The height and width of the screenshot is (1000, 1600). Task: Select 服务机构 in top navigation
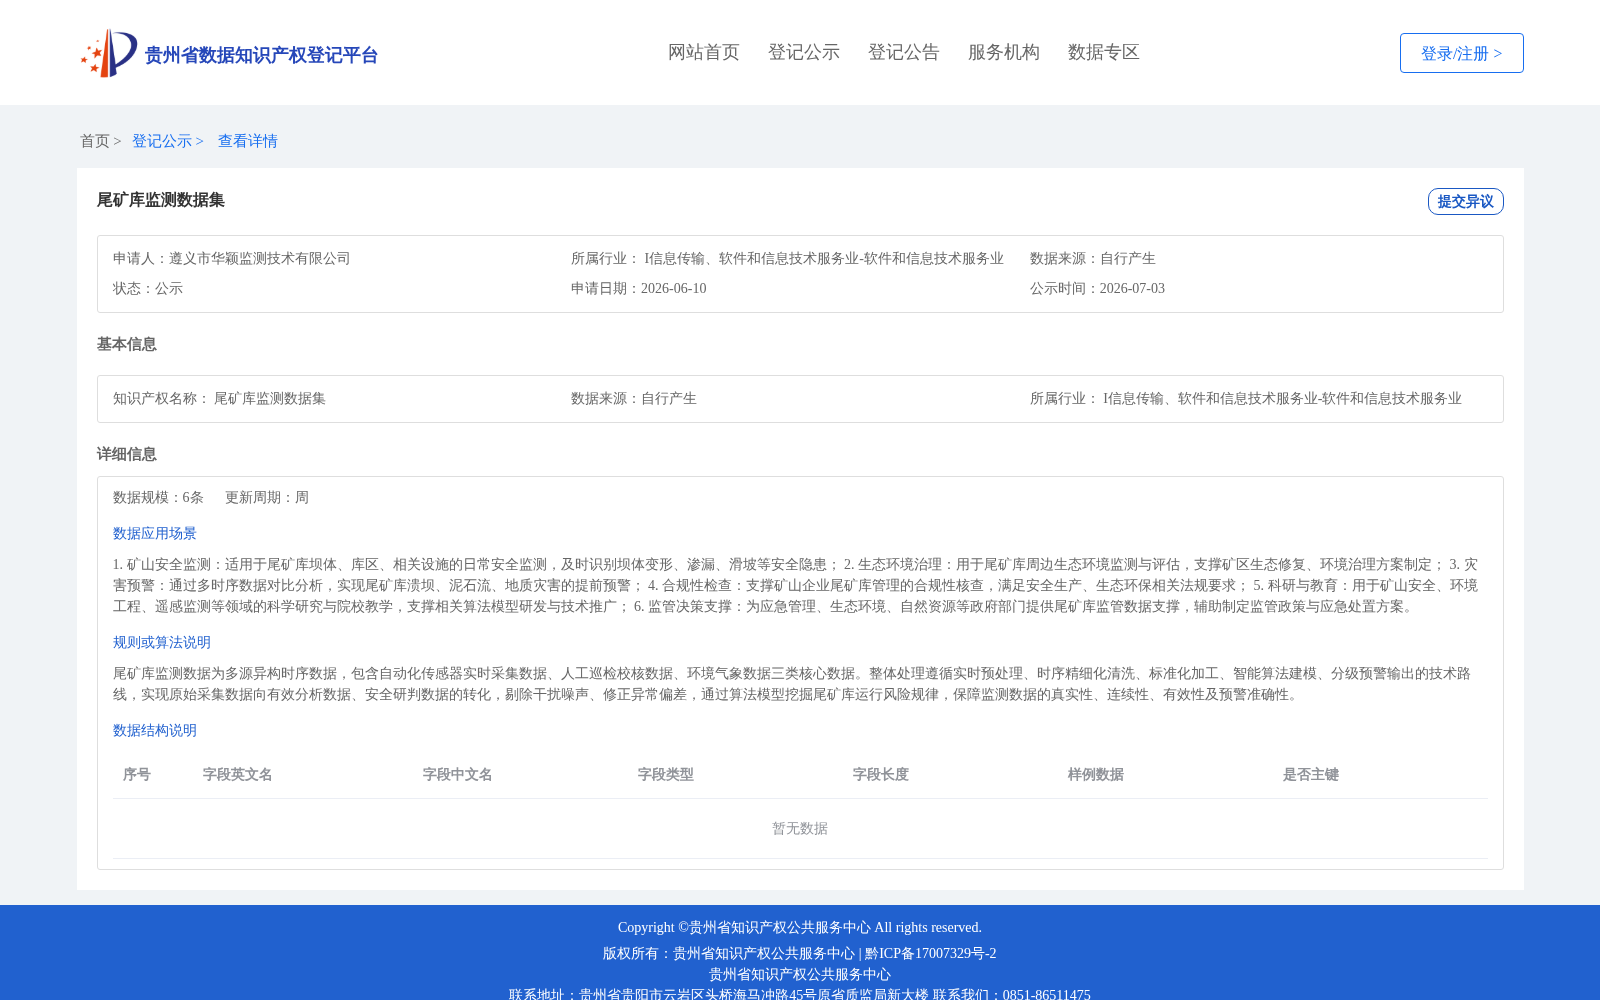(x=1004, y=52)
